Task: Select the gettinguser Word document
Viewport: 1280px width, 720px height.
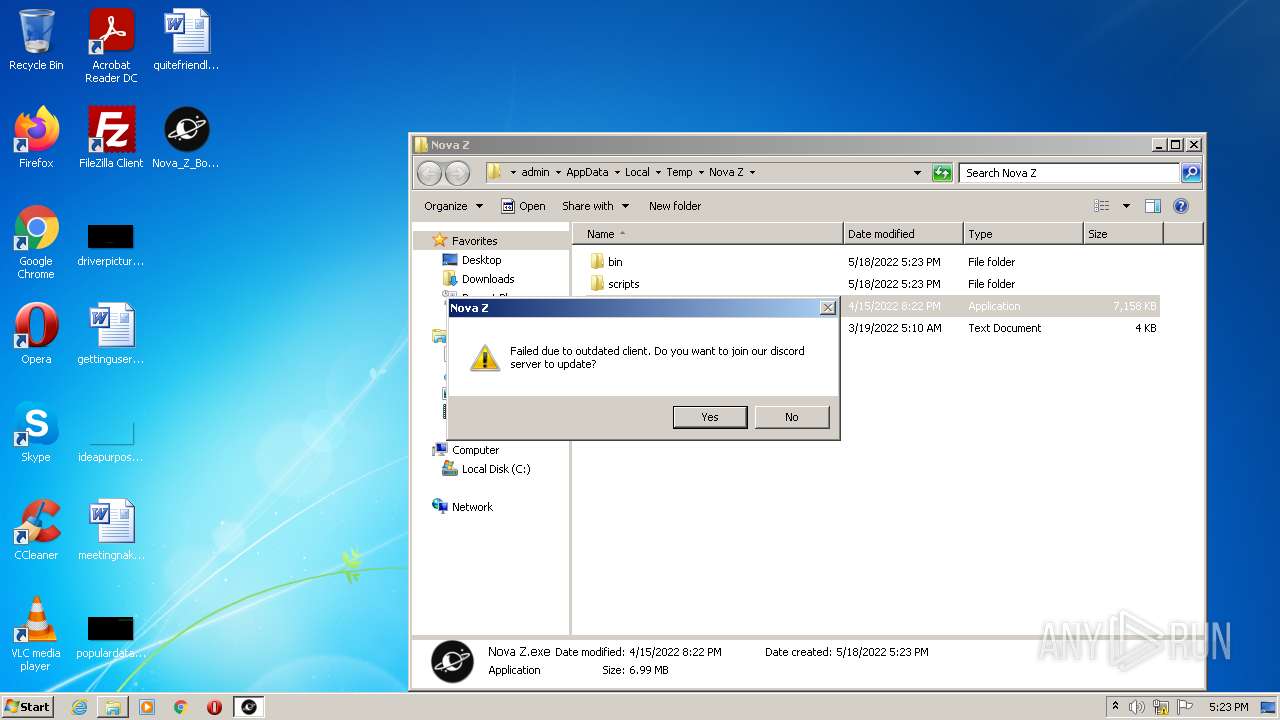Action: [111, 334]
